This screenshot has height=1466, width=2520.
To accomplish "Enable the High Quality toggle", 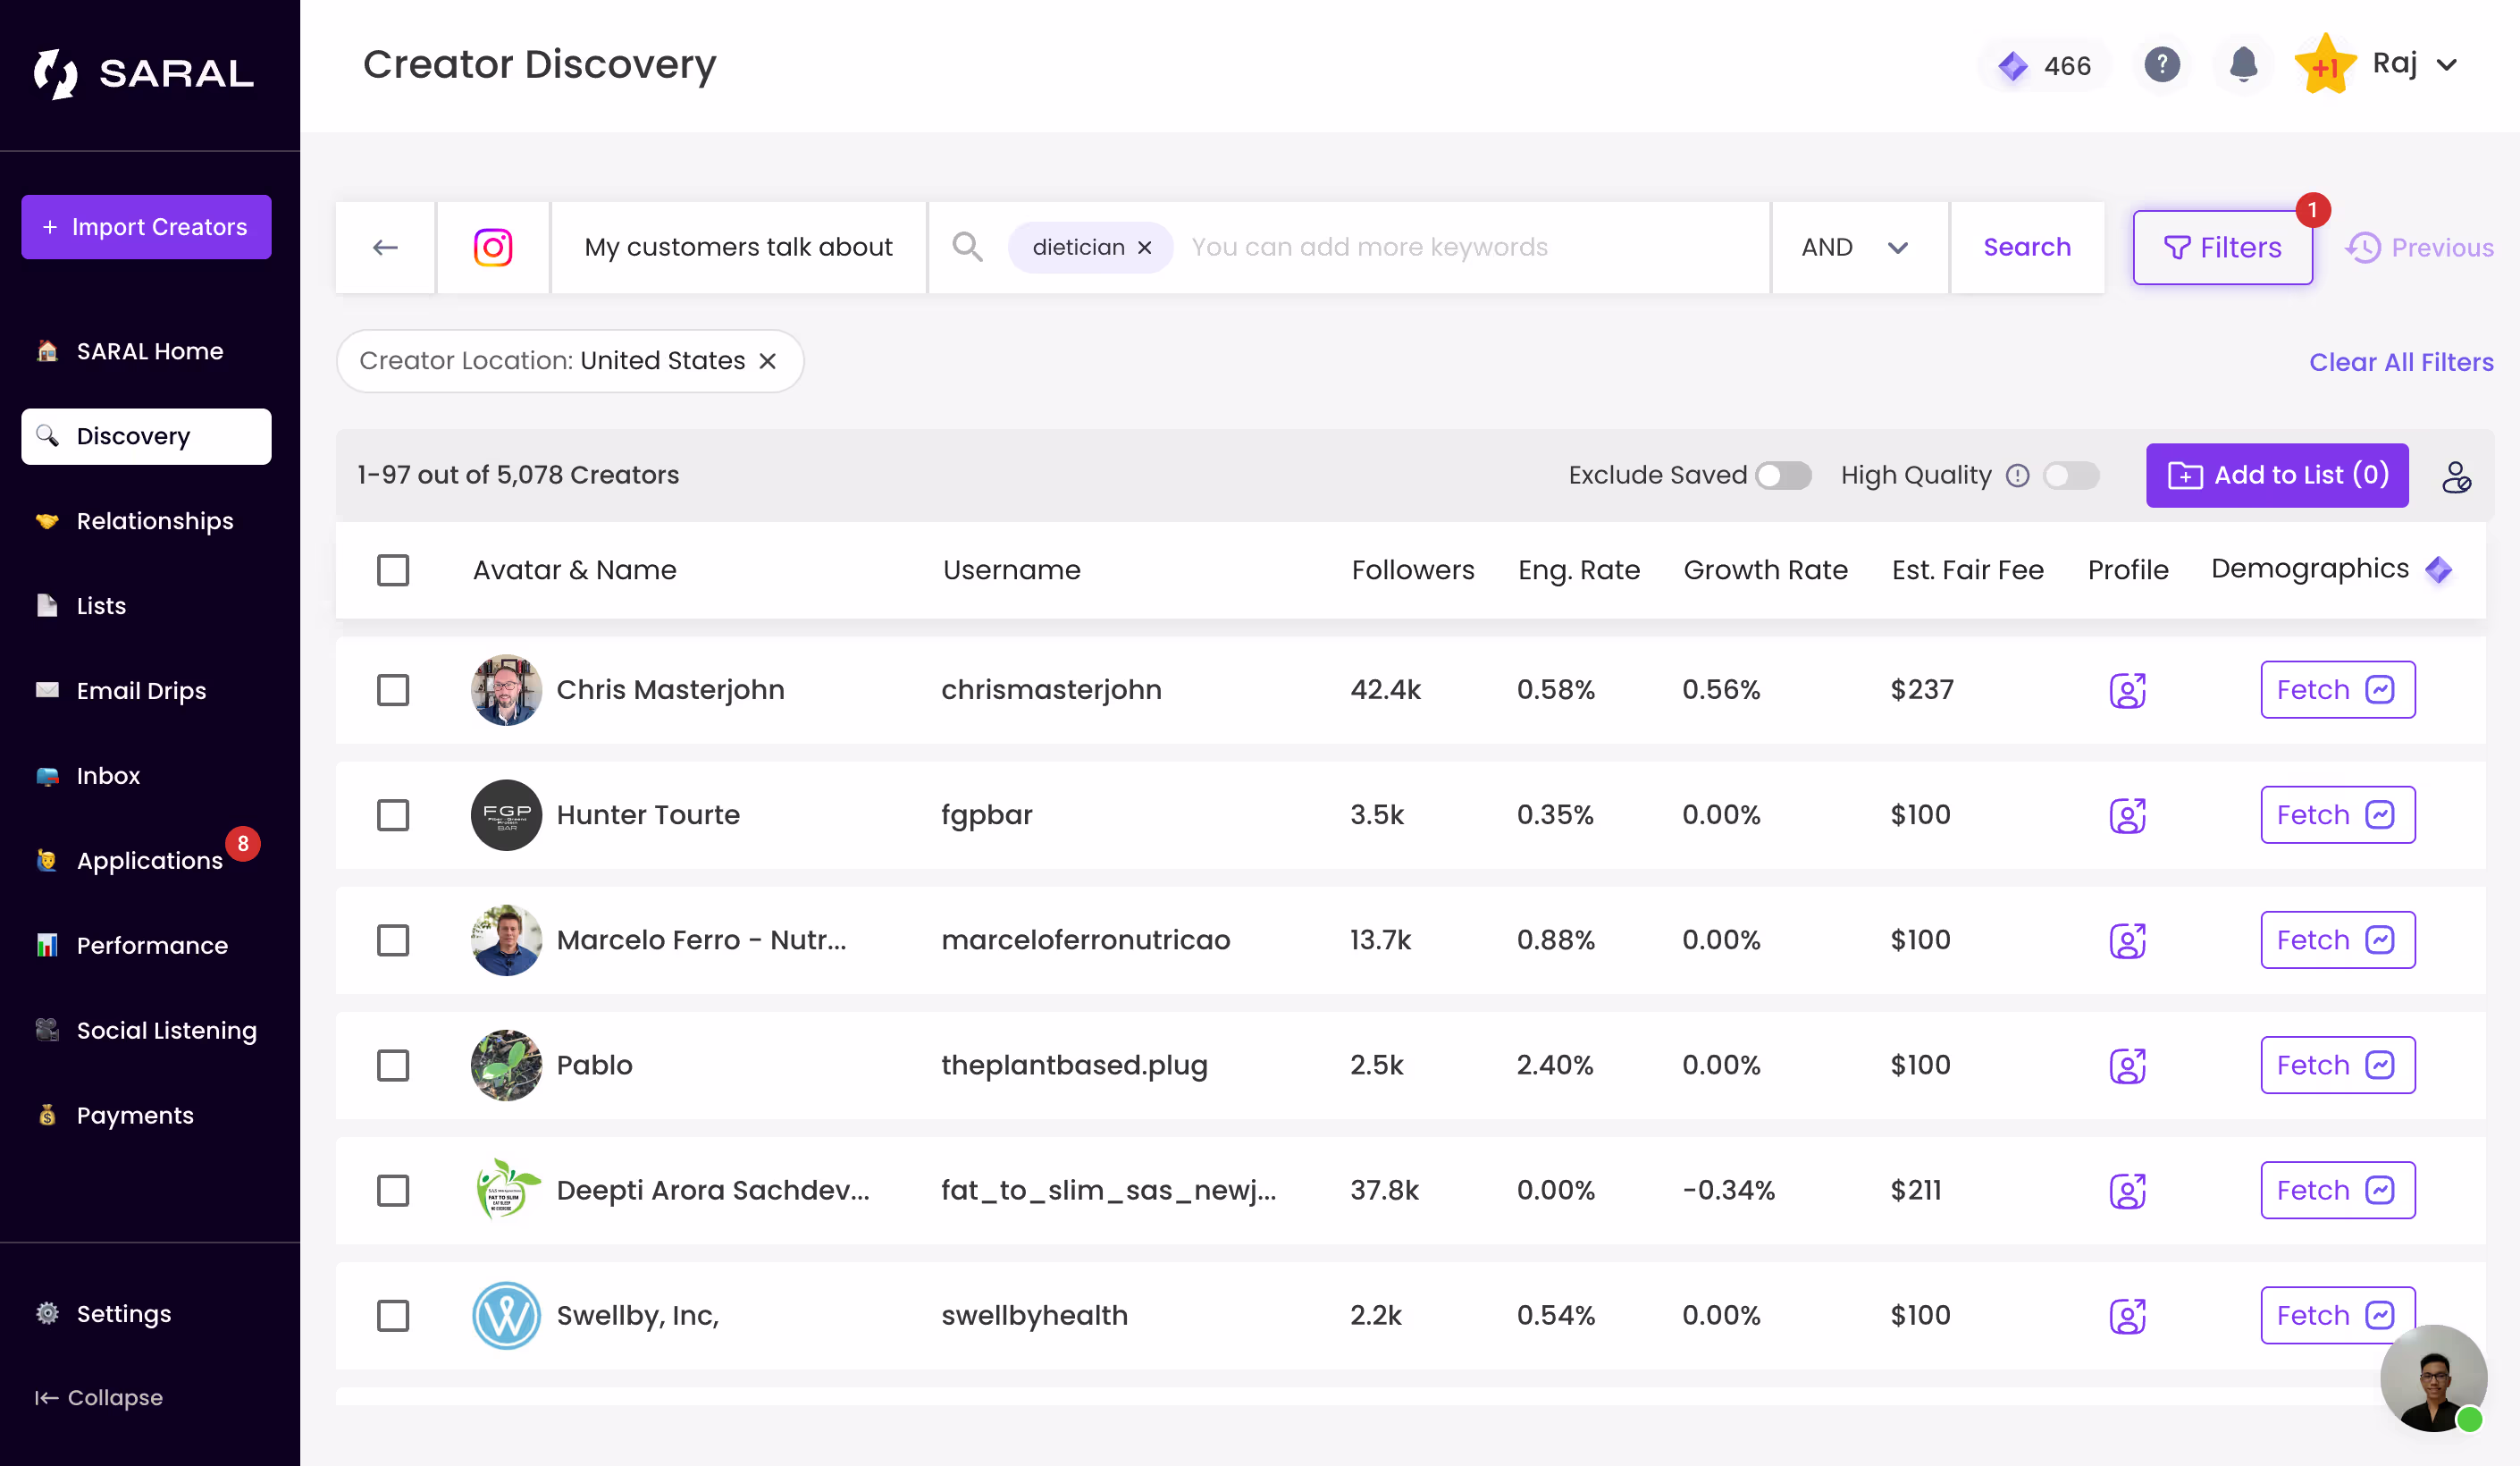I will [2070, 476].
